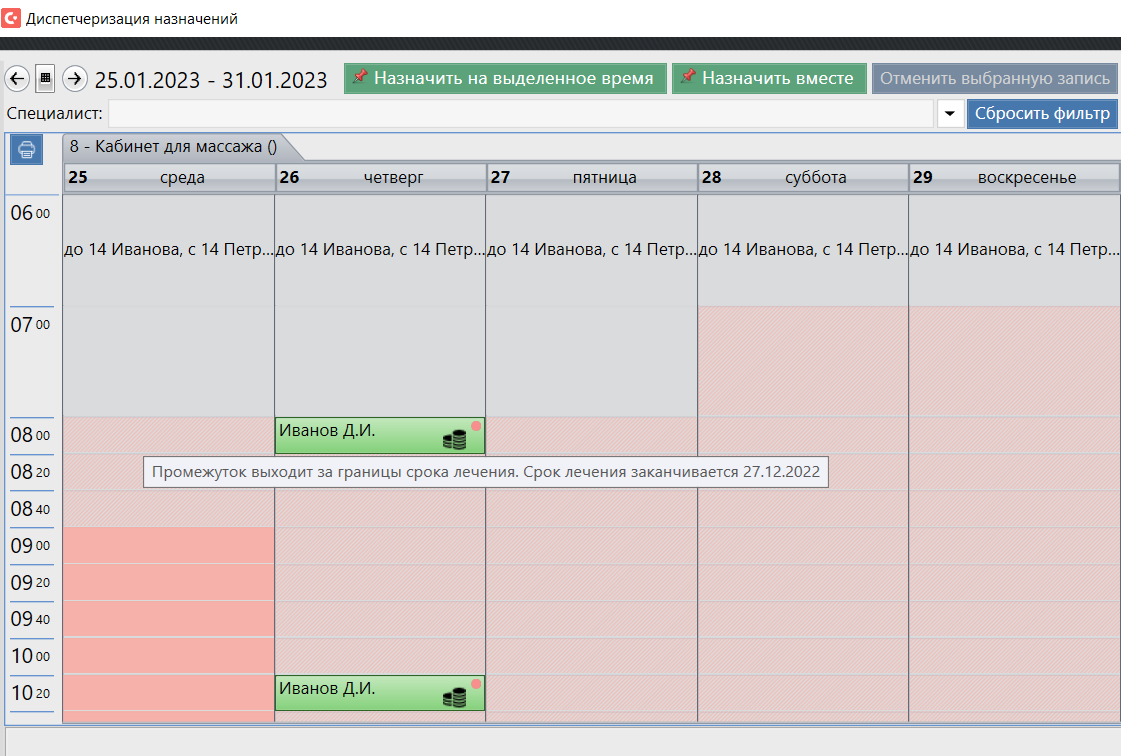Click into the Специалист input field
Viewport: 1121px width, 756px height.
coord(520,114)
